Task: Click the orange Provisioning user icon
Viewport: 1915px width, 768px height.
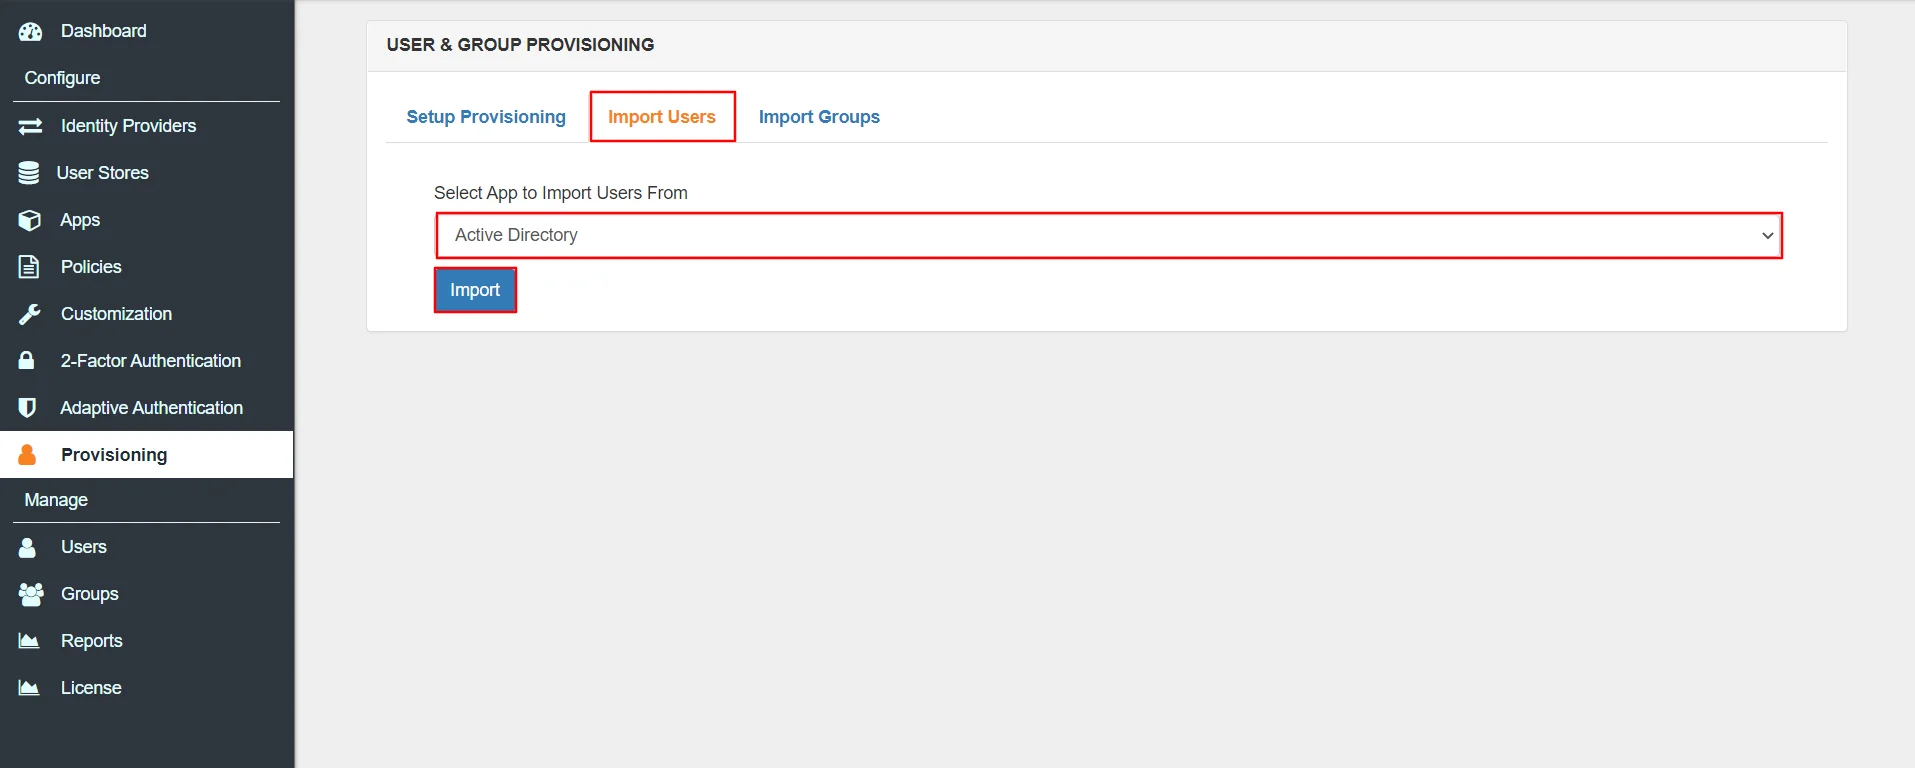Action: tap(27, 455)
